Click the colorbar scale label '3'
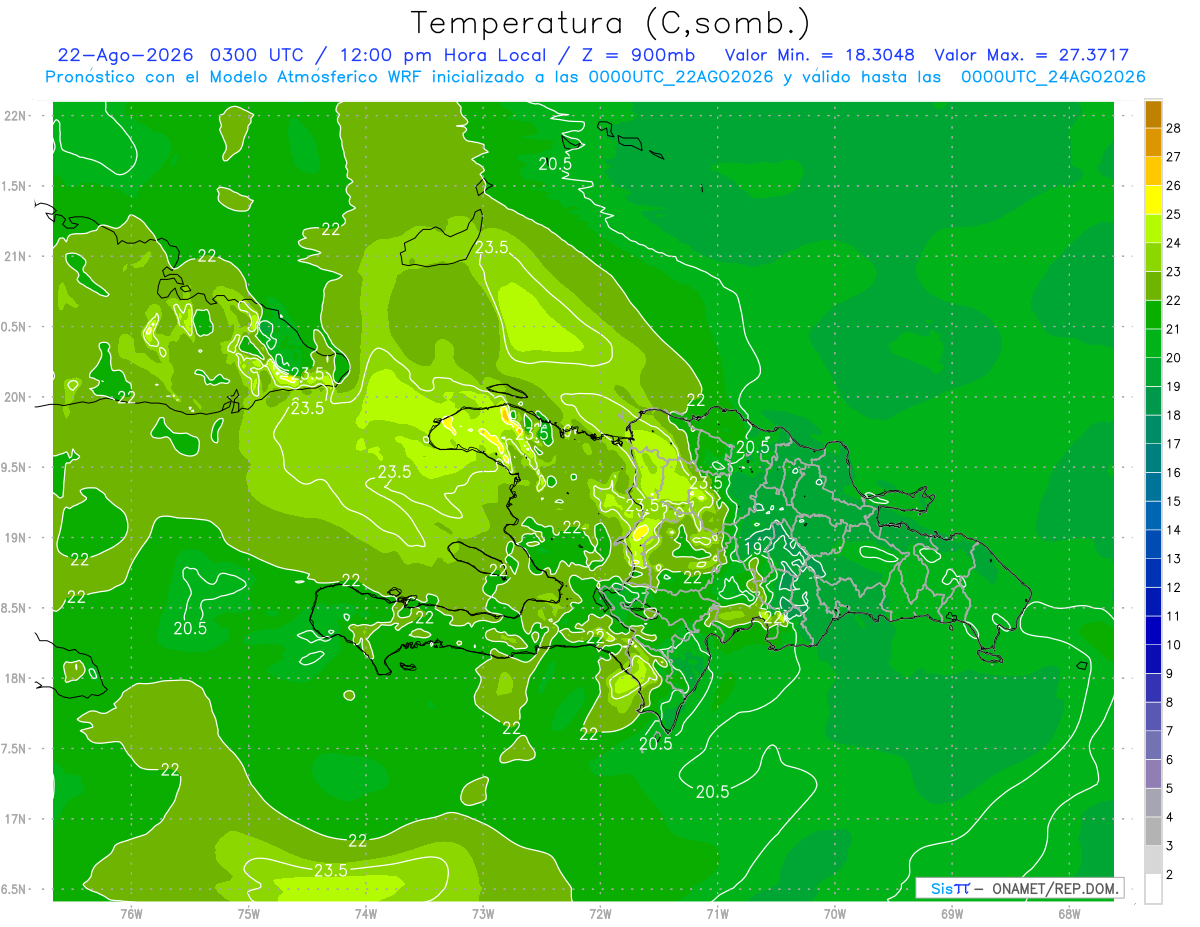 tap(1170, 846)
